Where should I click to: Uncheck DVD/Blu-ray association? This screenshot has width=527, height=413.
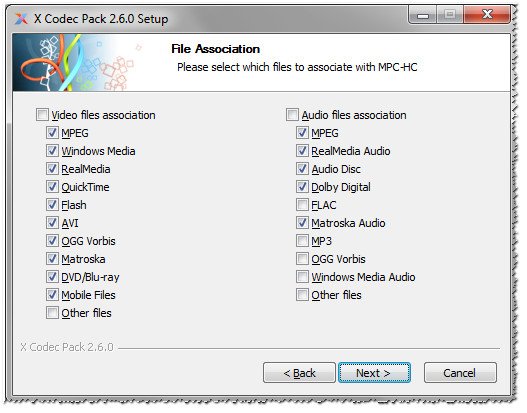click(x=52, y=277)
